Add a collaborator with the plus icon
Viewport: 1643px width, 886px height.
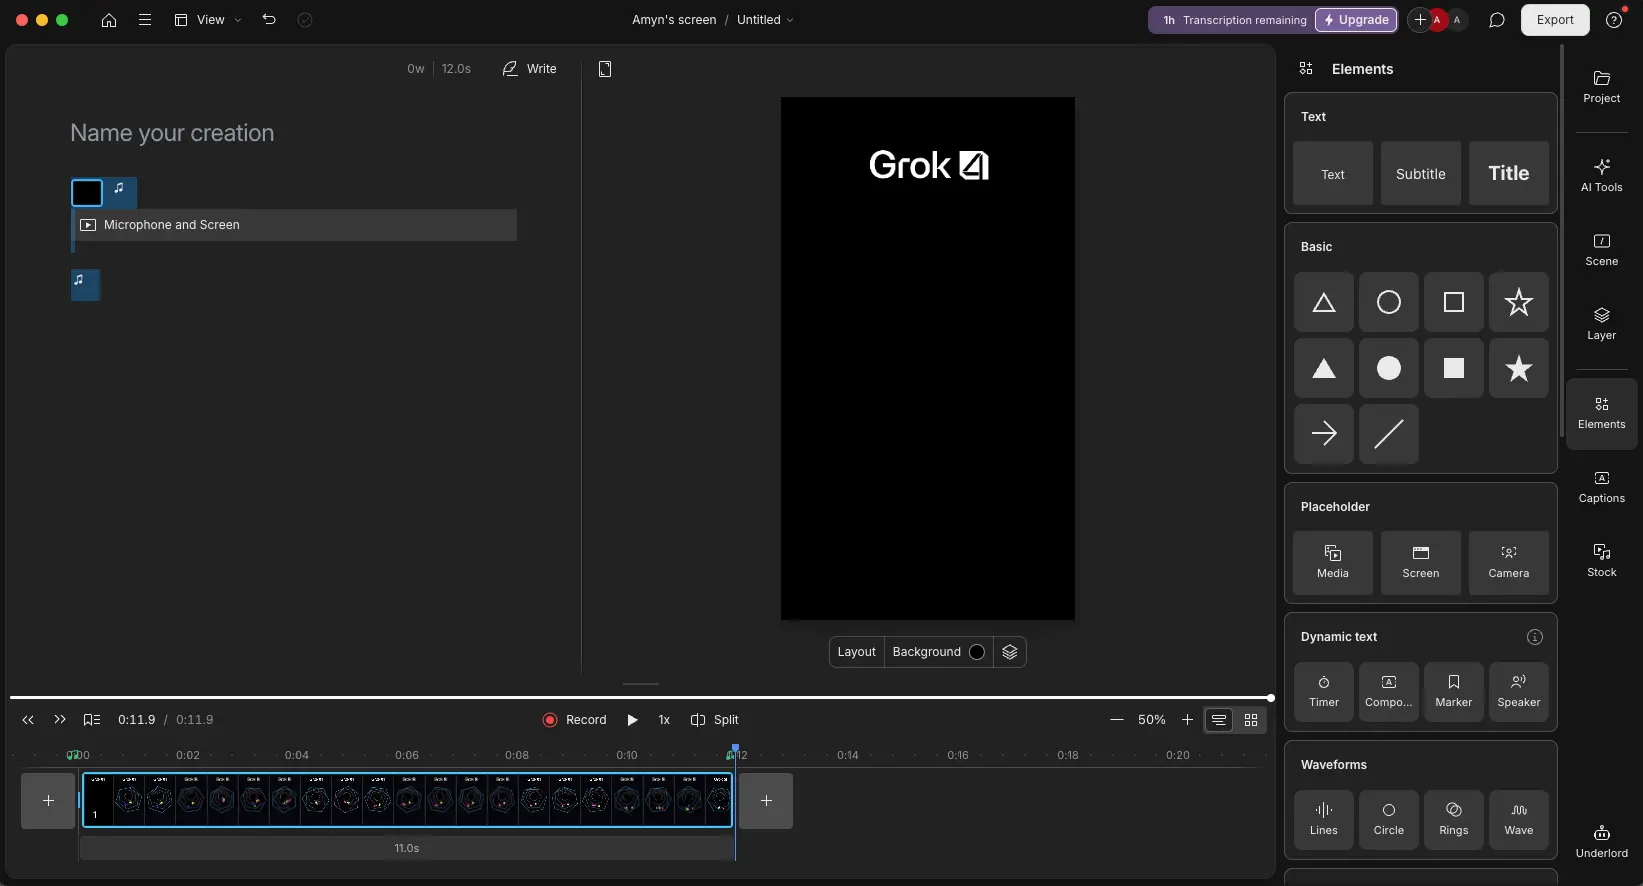coord(1419,20)
